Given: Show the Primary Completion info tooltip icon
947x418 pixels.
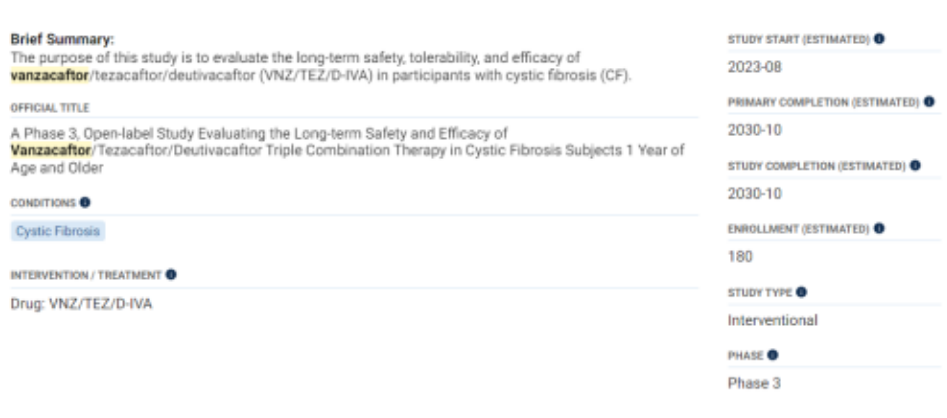Looking at the screenshot, I should click(929, 102).
